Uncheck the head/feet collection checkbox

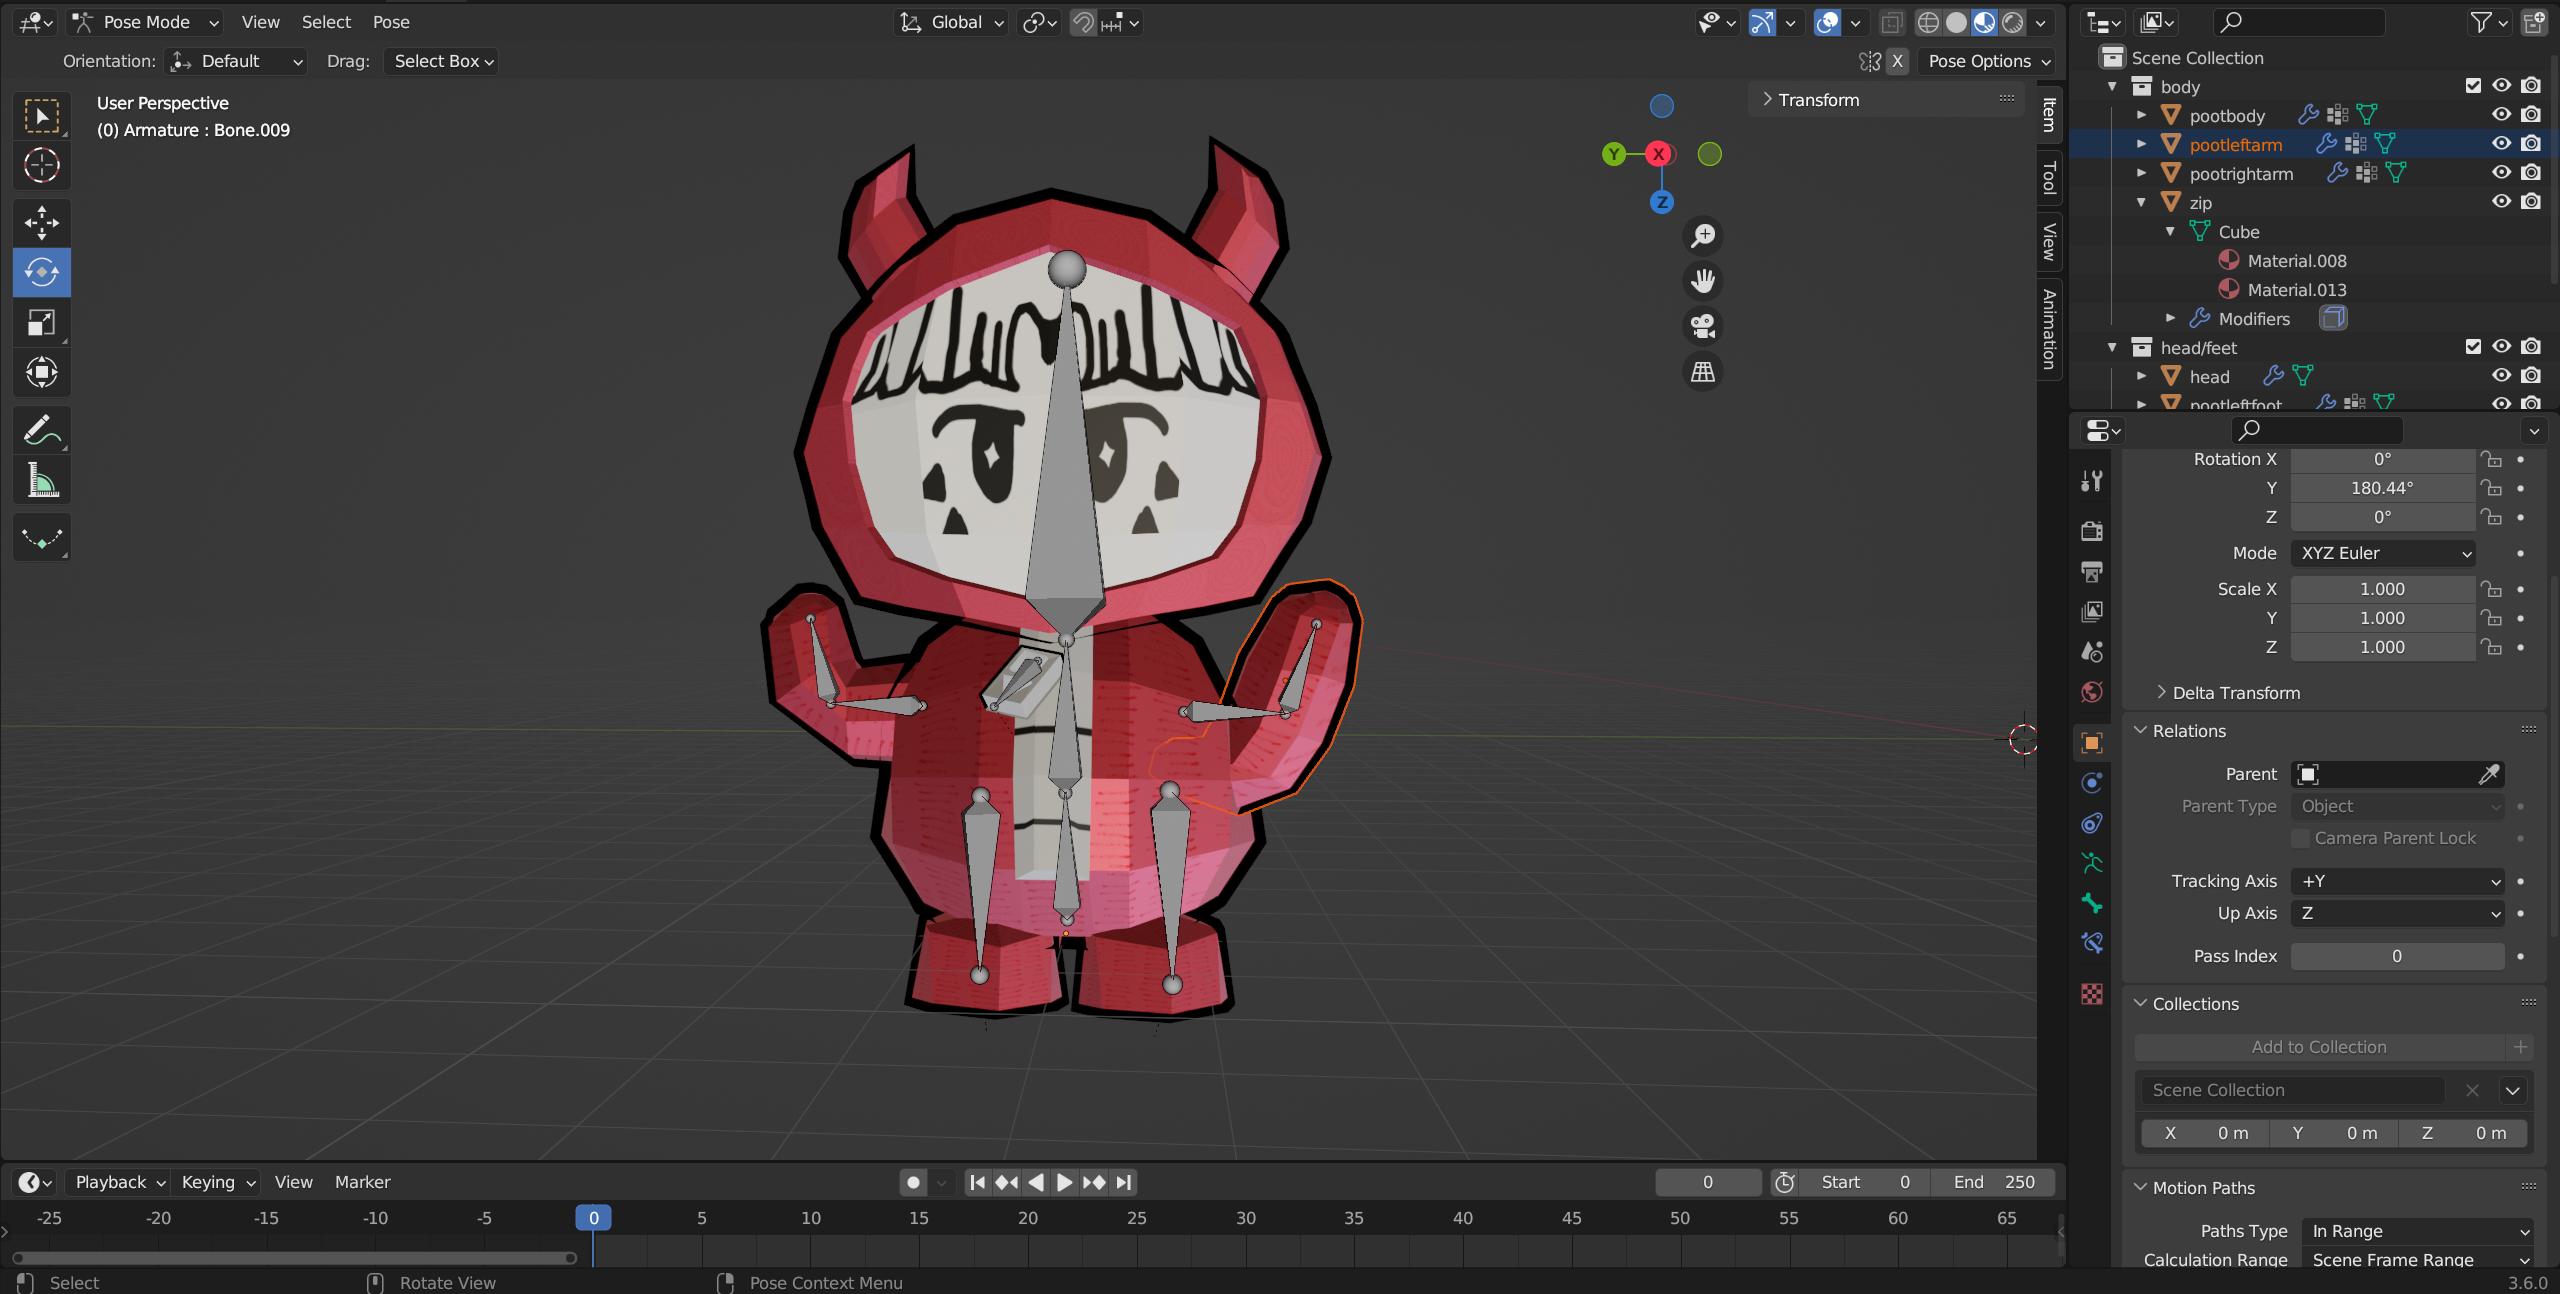(2473, 347)
